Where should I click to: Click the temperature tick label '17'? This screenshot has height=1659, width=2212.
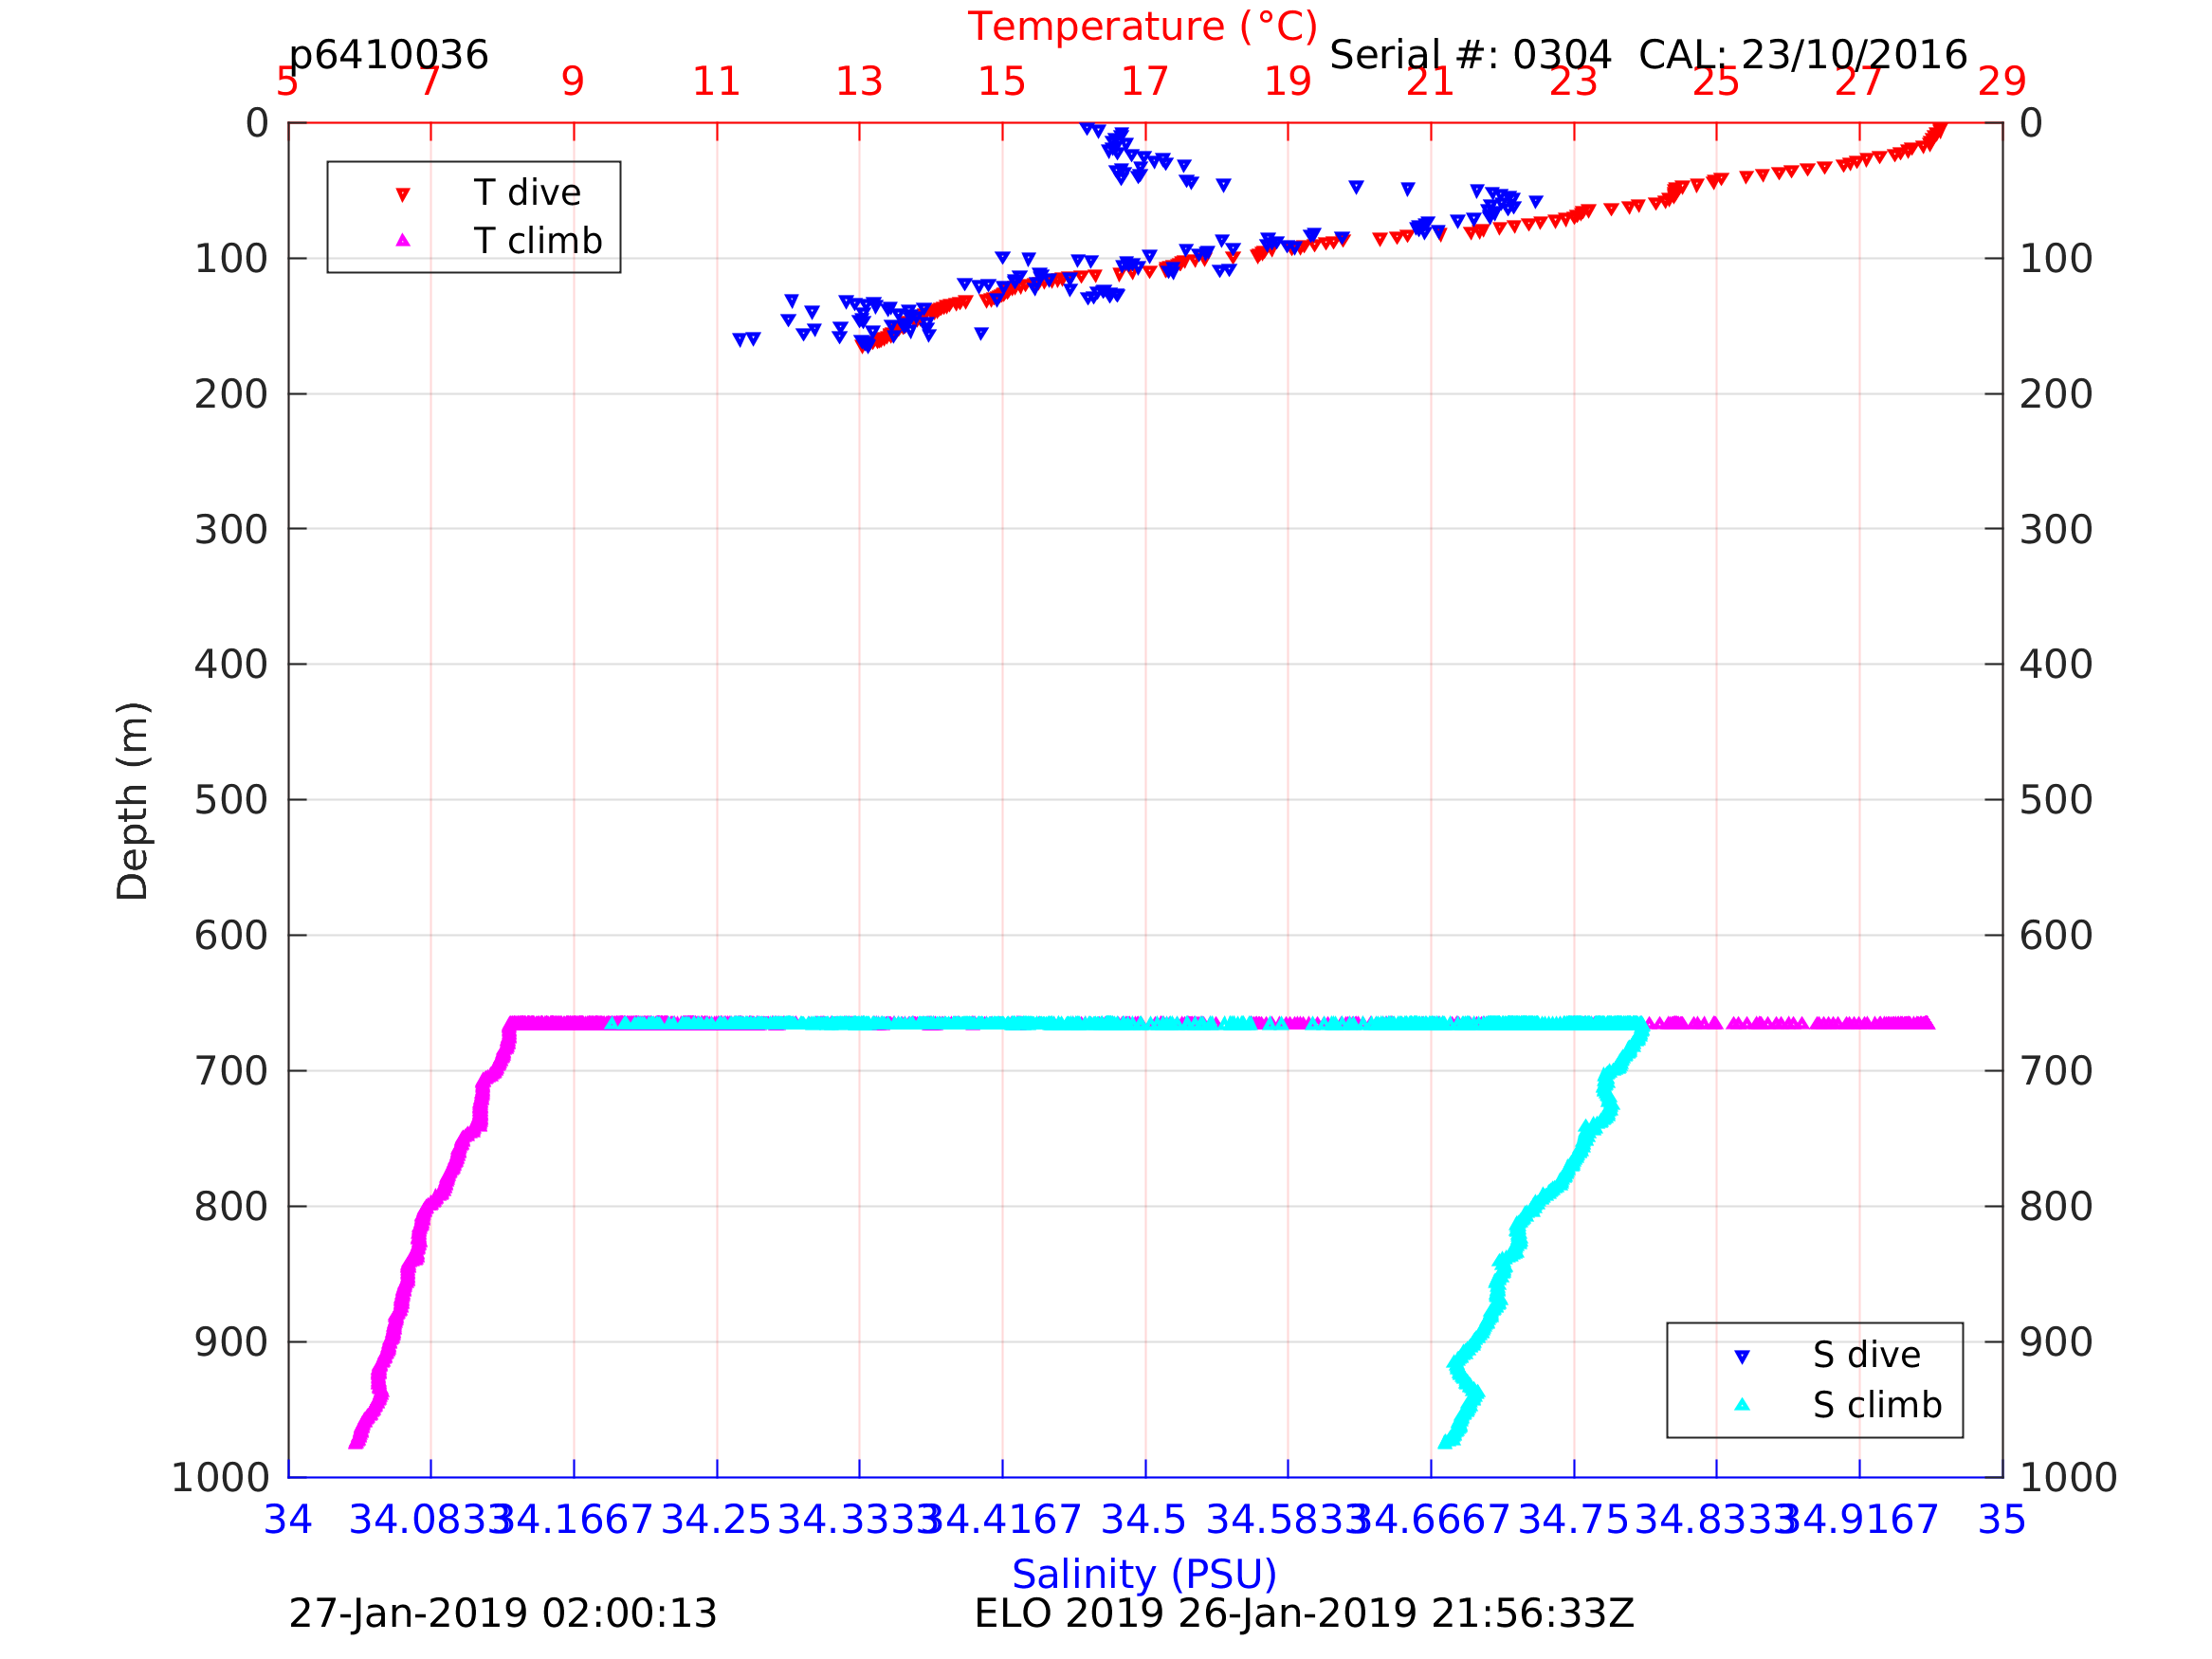pyautogui.click(x=1145, y=82)
